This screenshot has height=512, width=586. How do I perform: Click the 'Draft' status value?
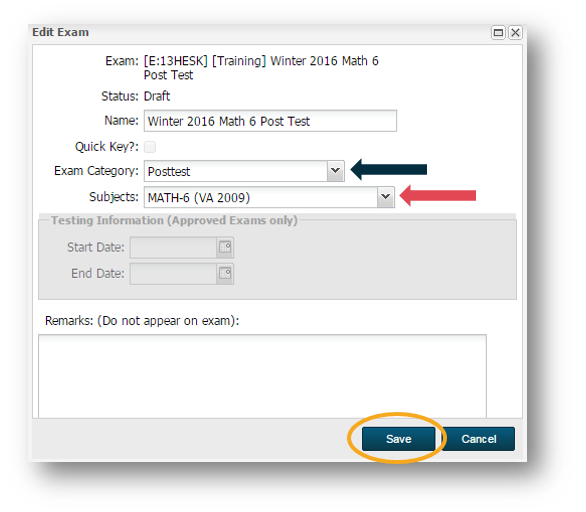click(157, 96)
